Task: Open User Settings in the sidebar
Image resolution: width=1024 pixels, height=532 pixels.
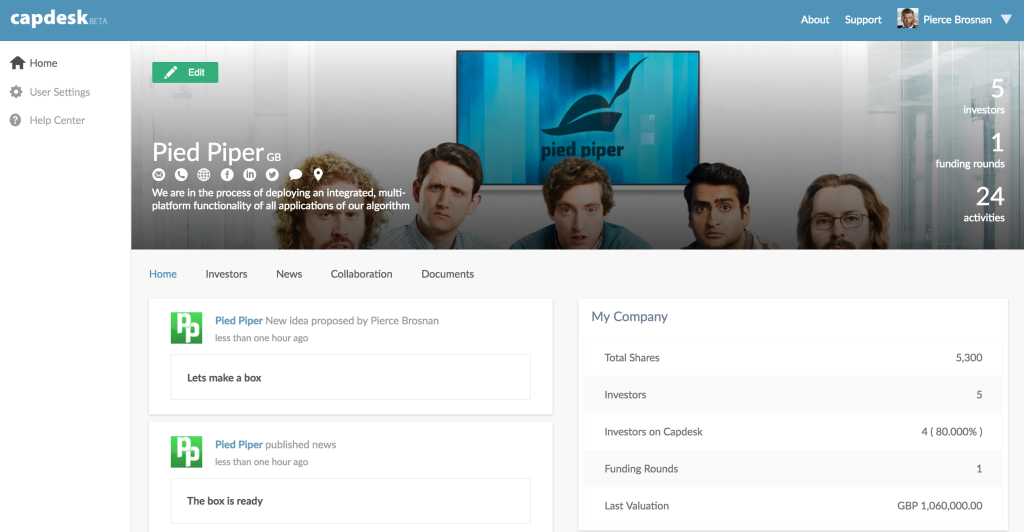Action: click(x=59, y=92)
